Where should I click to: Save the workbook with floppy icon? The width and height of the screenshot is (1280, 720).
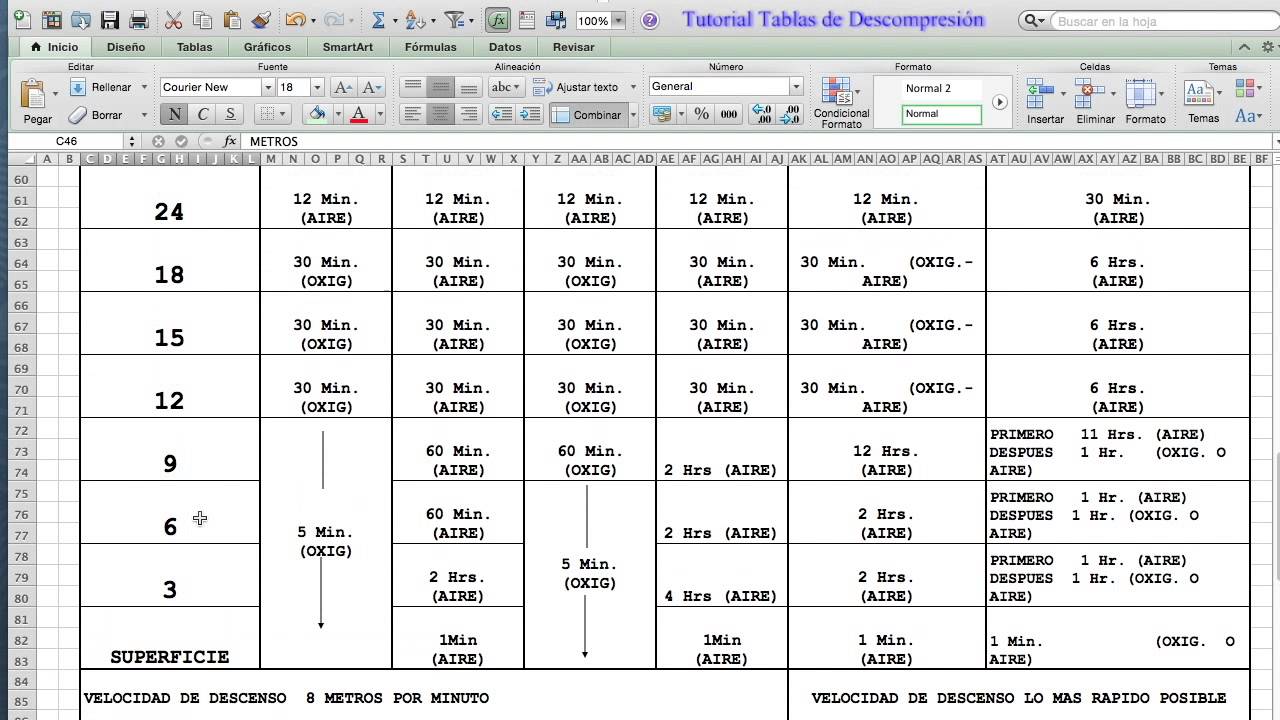[110, 20]
